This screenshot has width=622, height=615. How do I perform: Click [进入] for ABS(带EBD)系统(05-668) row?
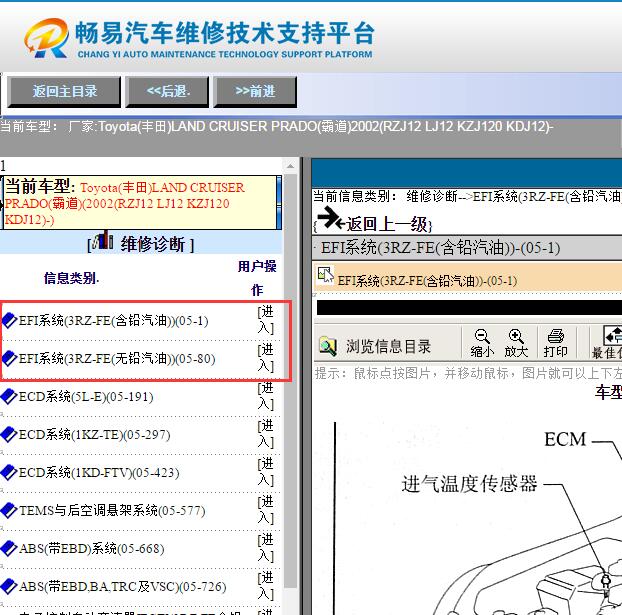[x=265, y=548]
